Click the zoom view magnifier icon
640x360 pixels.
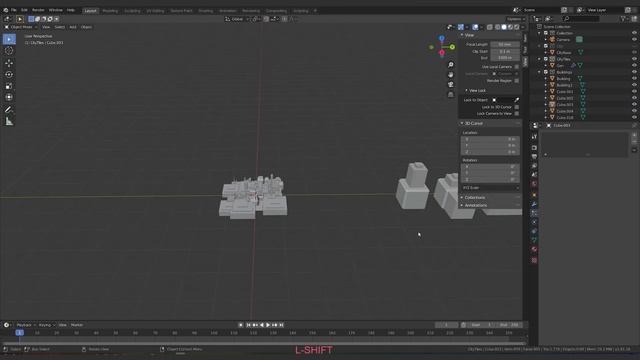pos(451,65)
